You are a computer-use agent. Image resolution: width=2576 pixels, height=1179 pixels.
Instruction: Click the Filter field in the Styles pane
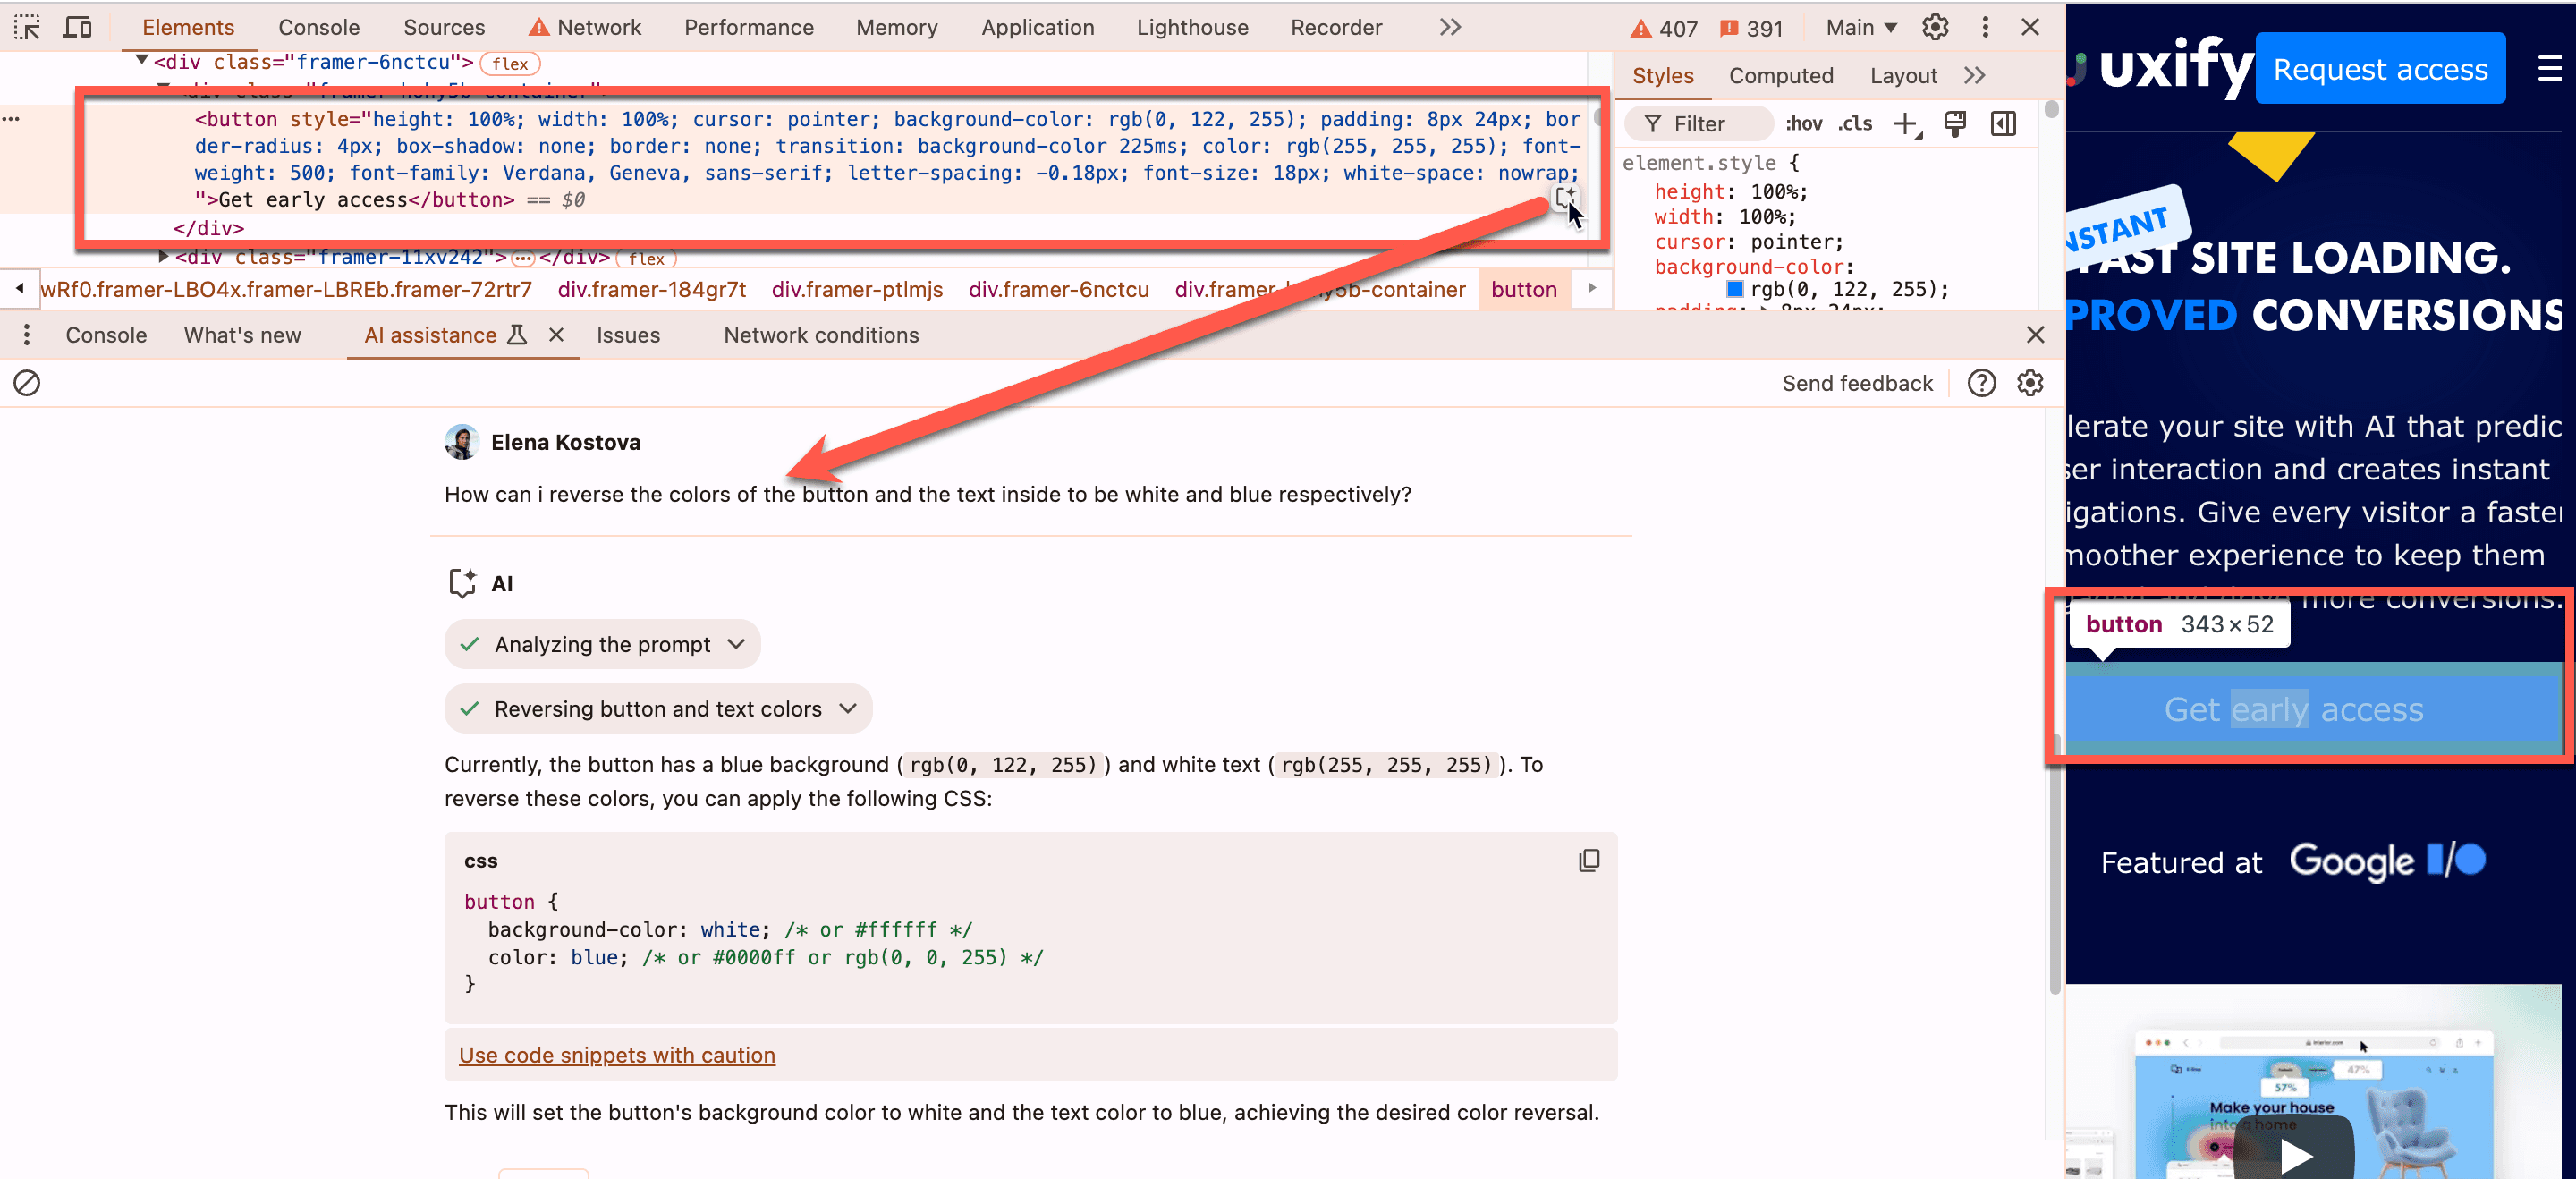coord(1698,123)
